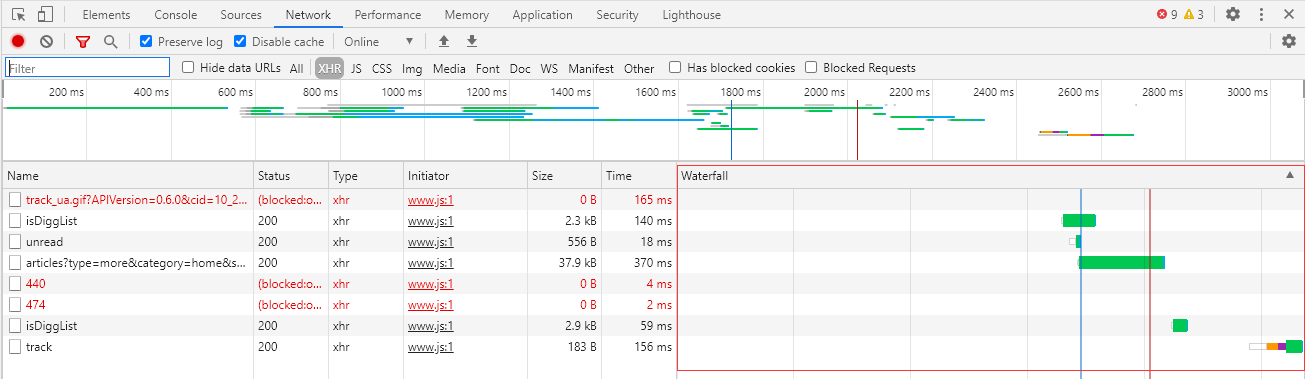
Task: Toggle the Preserve log checkbox
Action: click(146, 42)
